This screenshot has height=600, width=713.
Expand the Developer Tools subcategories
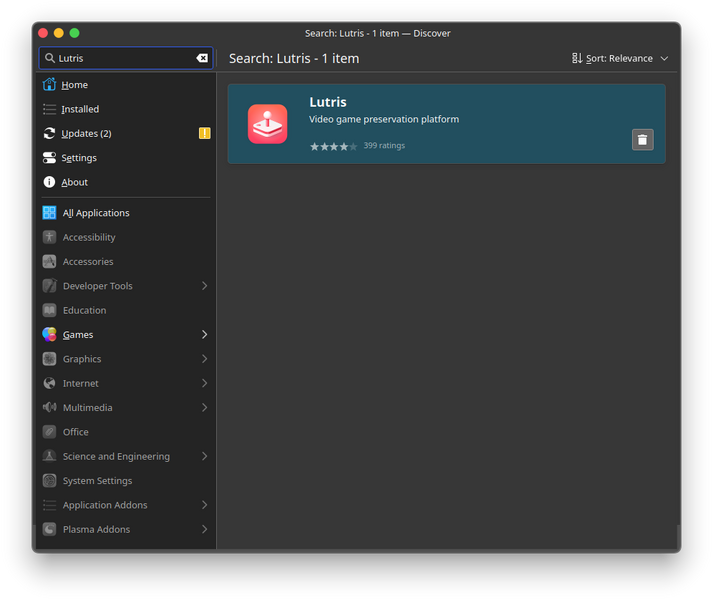(x=205, y=286)
